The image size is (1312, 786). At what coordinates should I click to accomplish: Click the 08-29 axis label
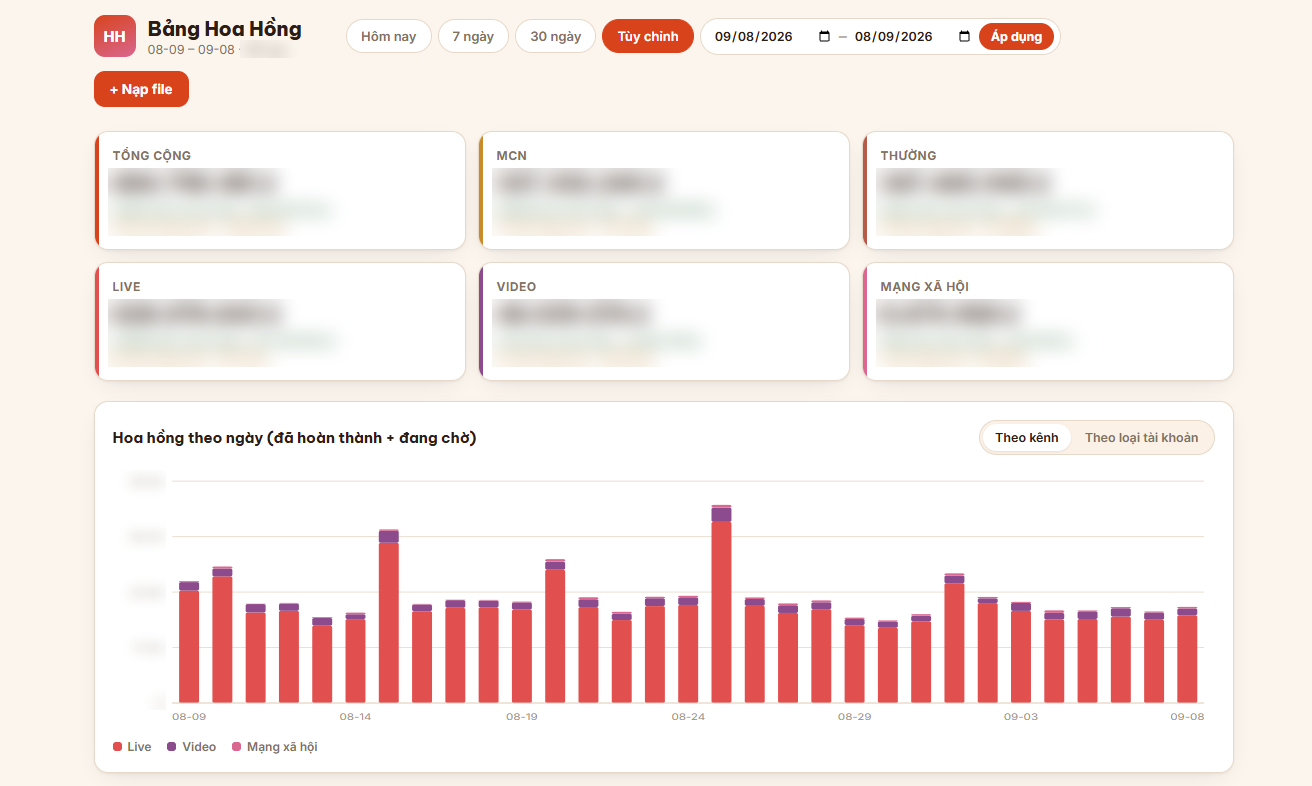click(x=854, y=717)
